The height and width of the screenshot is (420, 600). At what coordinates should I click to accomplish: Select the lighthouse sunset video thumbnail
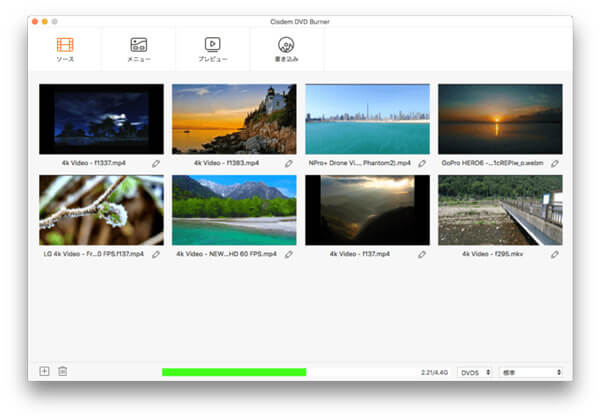[x=234, y=118]
